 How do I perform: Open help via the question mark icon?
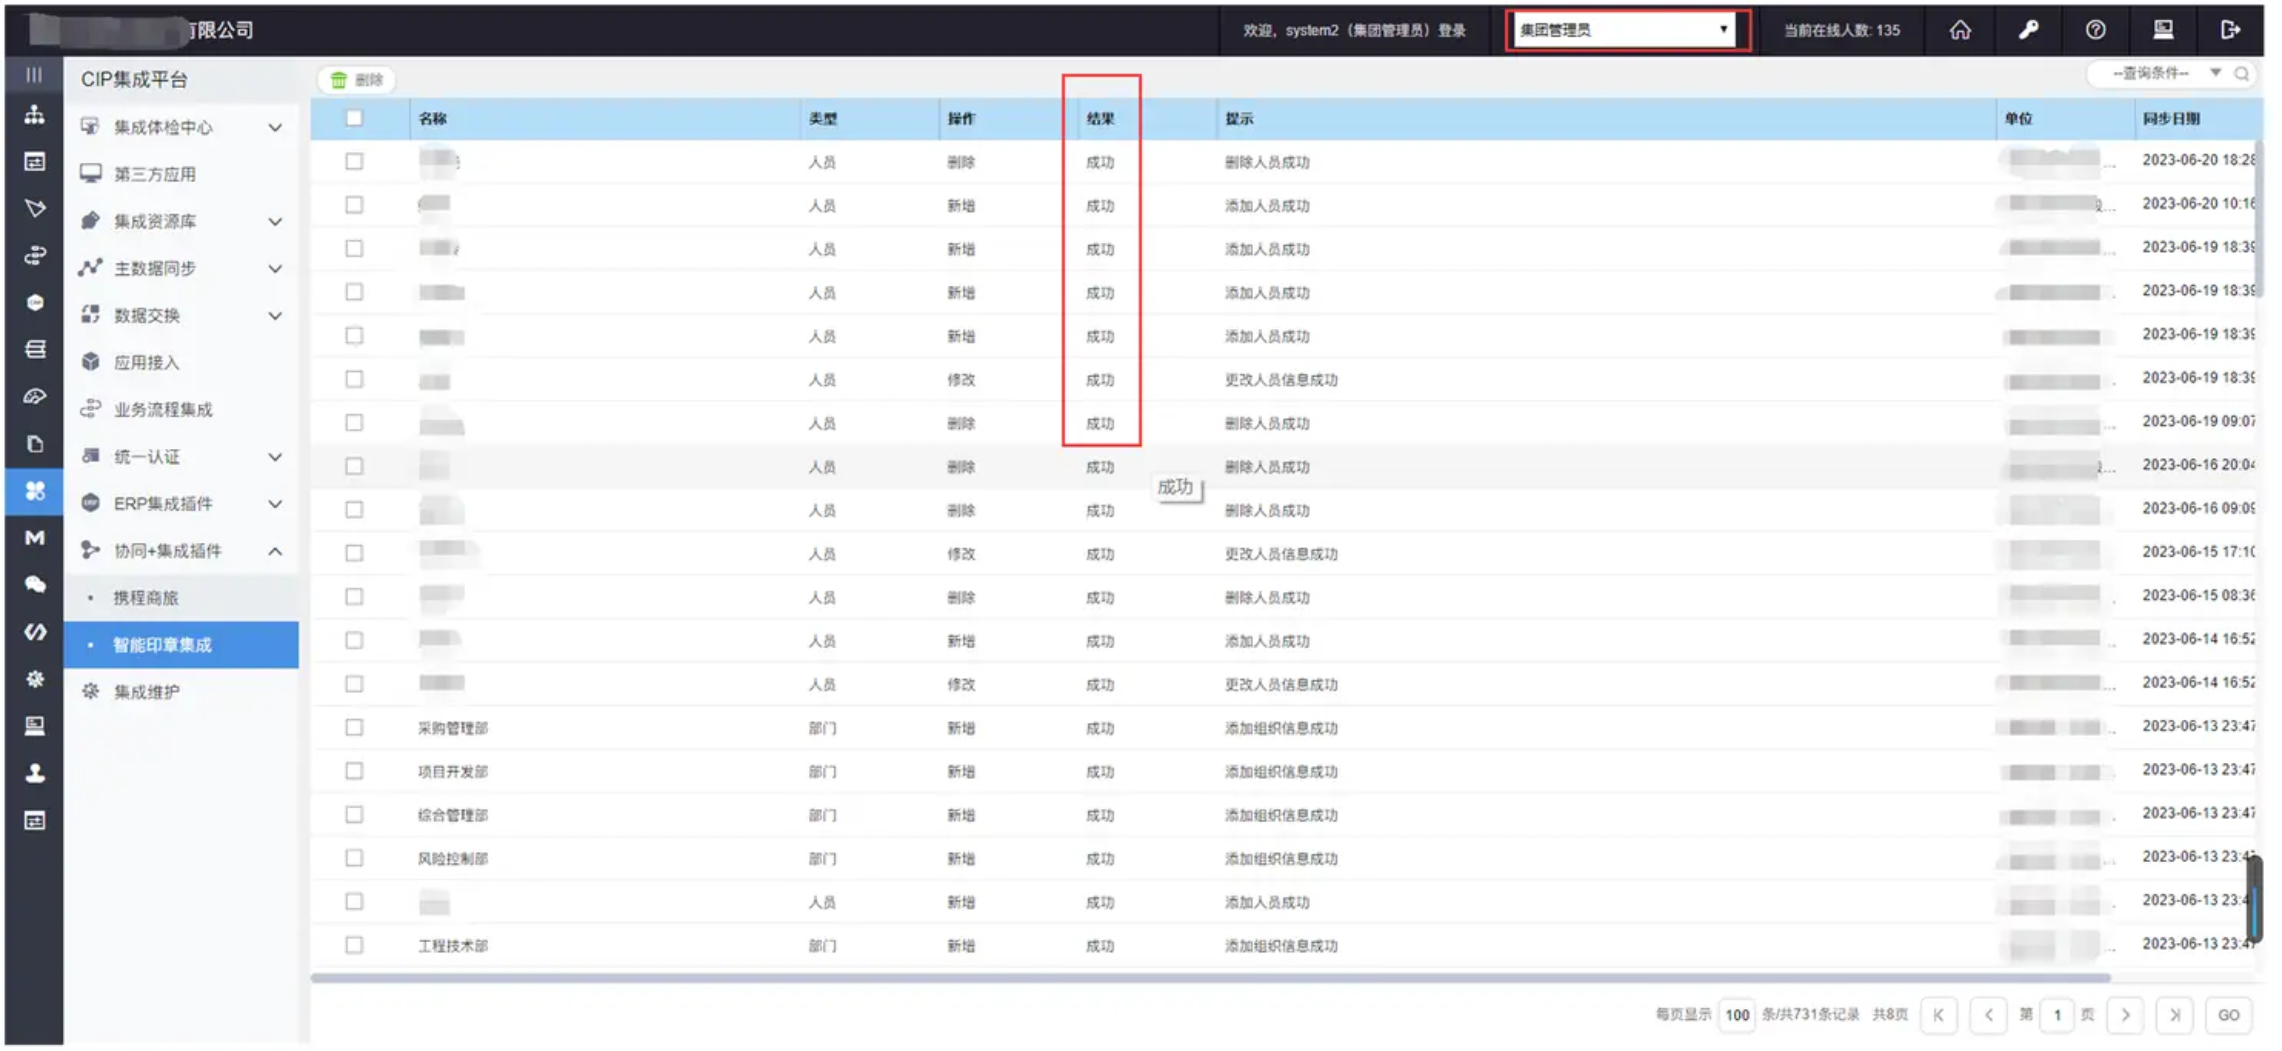pyautogui.click(x=2095, y=30)
